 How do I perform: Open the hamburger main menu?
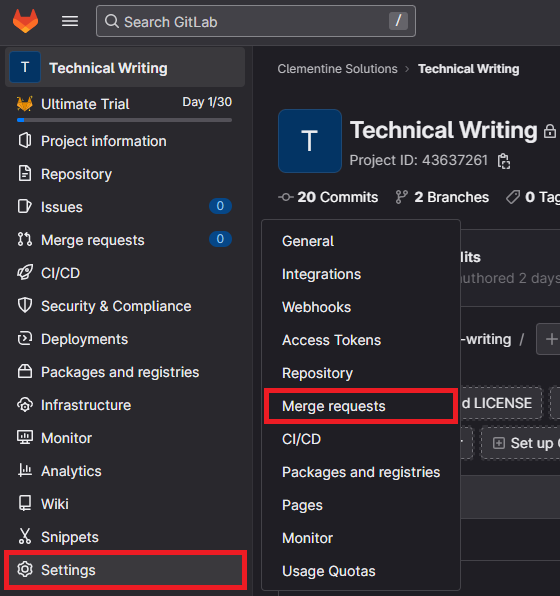(x=70, y=21)
